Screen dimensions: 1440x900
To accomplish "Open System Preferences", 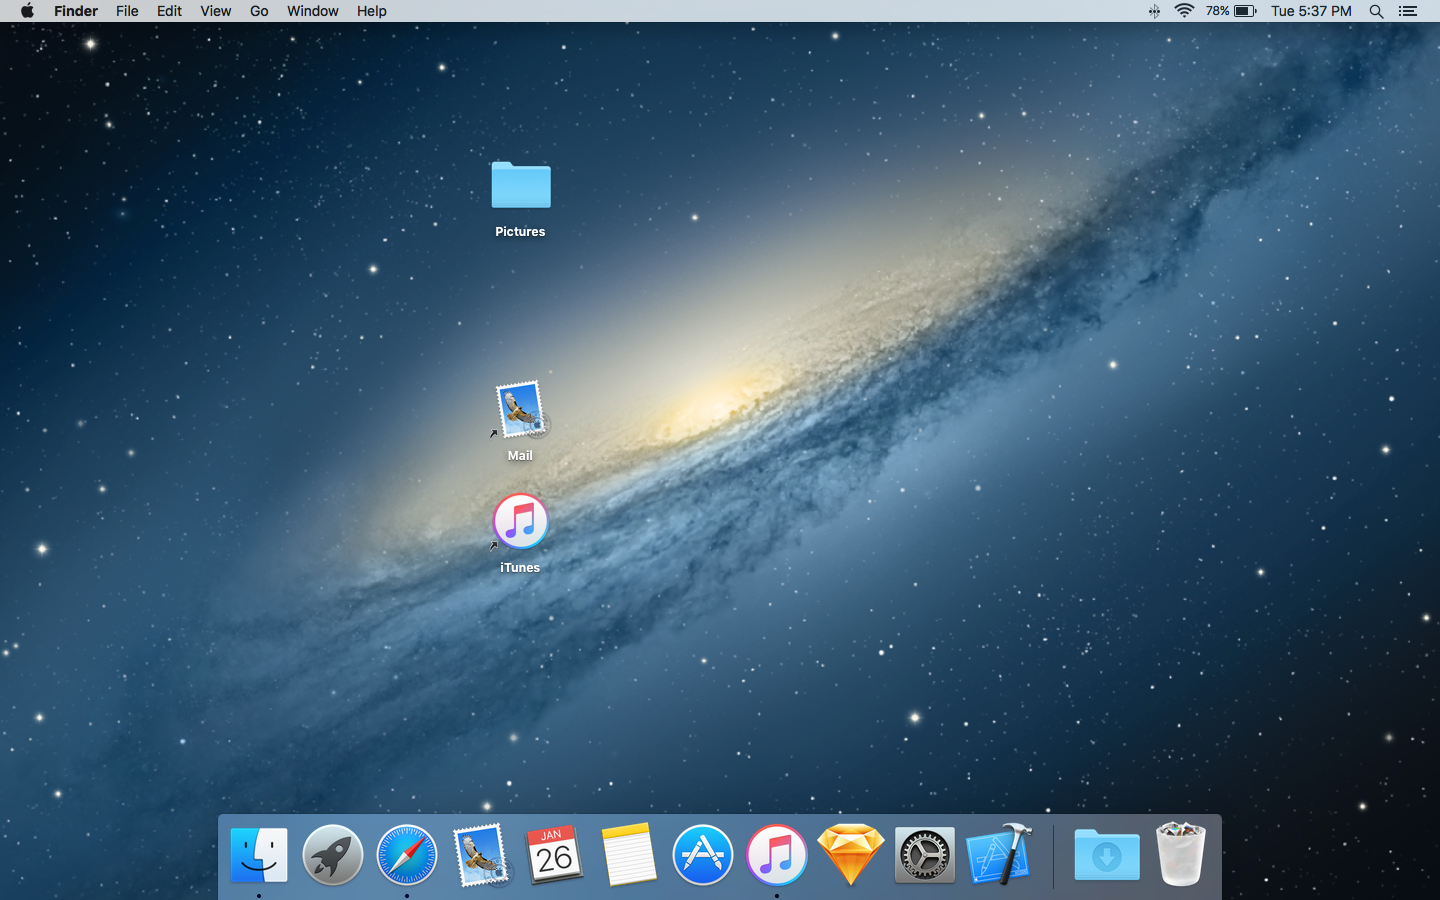I will coord(924,855).
